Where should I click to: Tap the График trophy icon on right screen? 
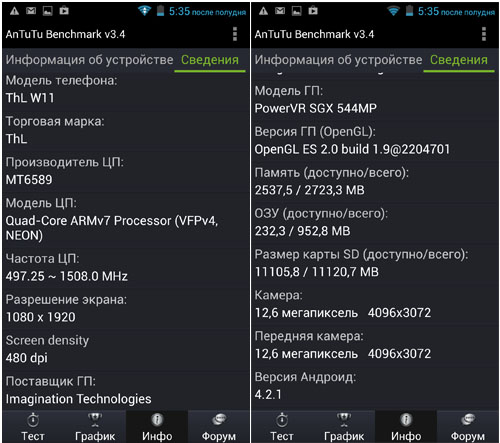[x=344, y=420]
